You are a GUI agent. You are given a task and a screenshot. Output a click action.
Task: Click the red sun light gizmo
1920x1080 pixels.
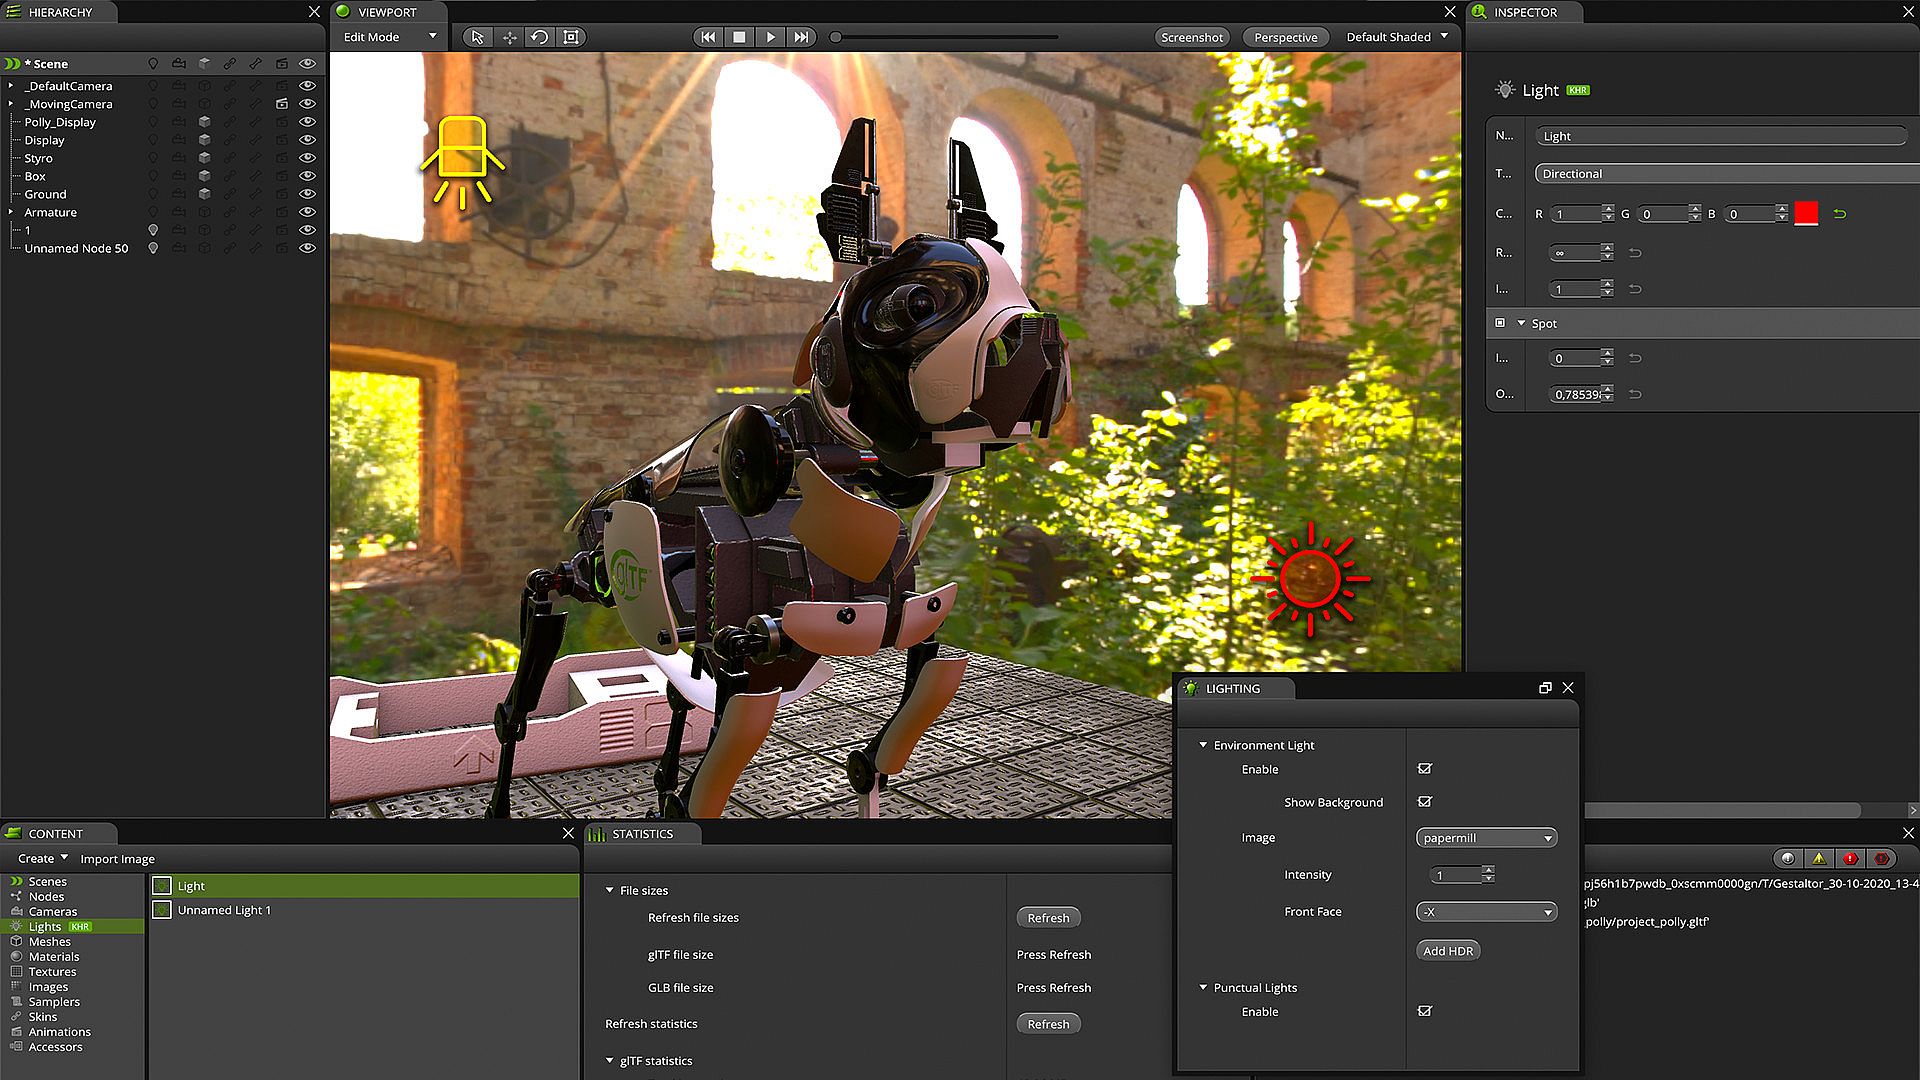(x=1310, y=578)
